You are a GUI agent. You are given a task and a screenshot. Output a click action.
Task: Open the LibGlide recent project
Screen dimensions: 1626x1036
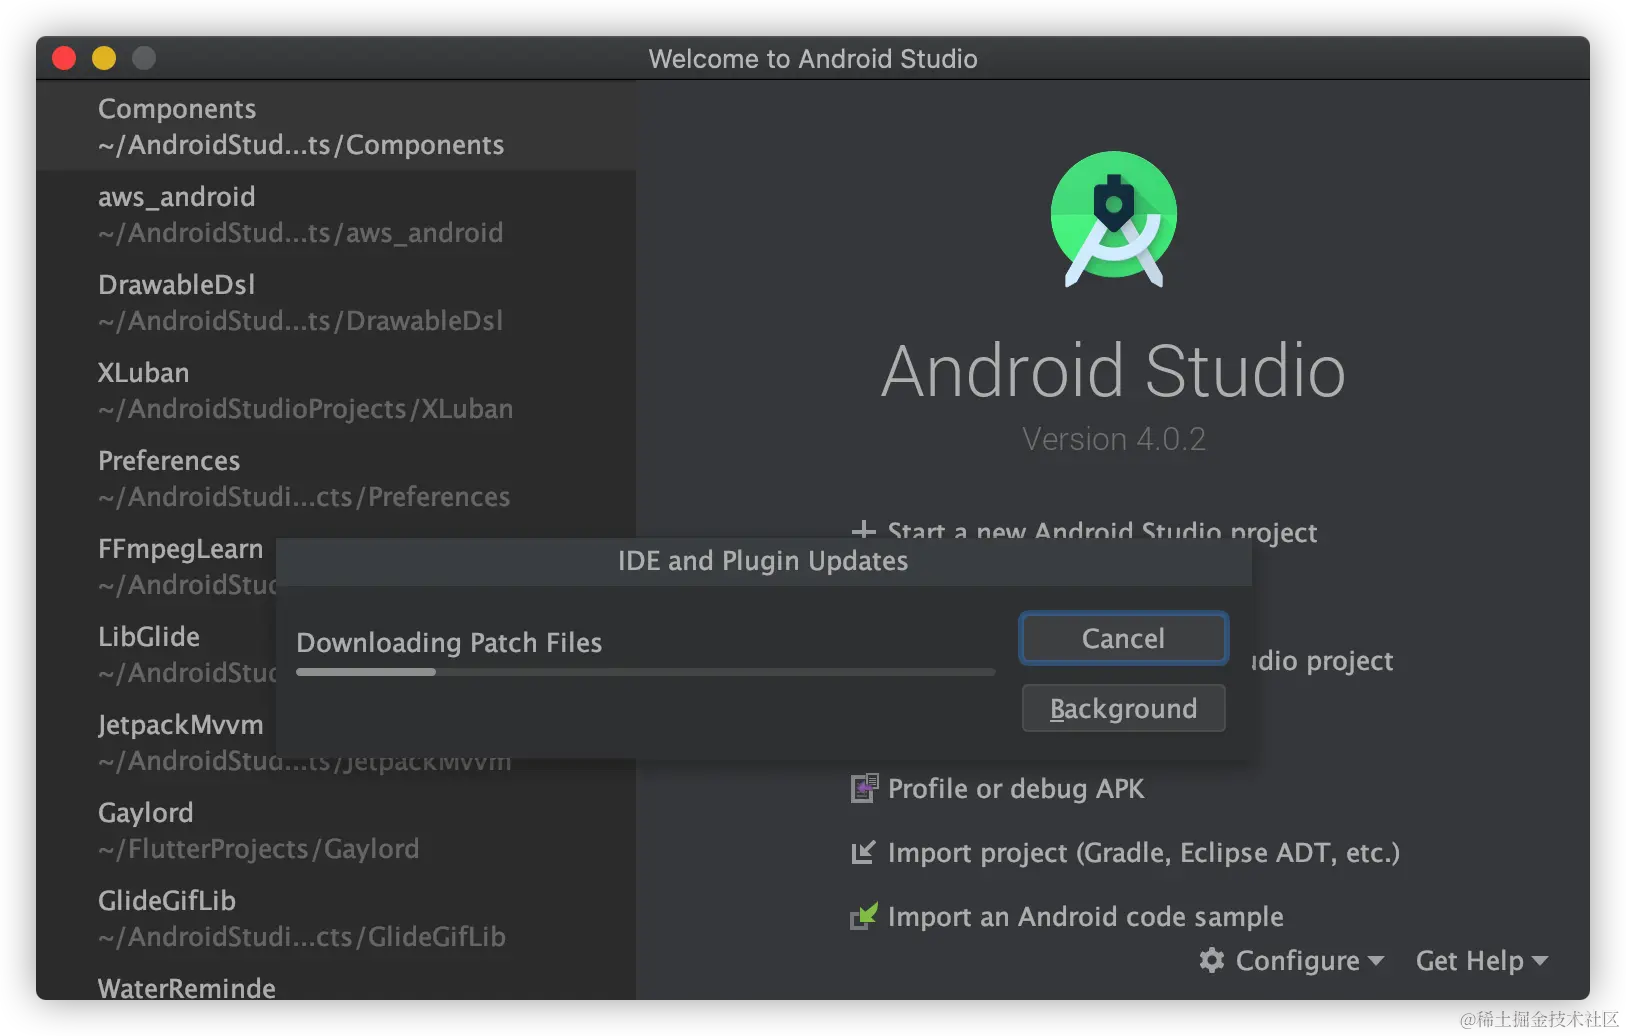coord(156,654)
